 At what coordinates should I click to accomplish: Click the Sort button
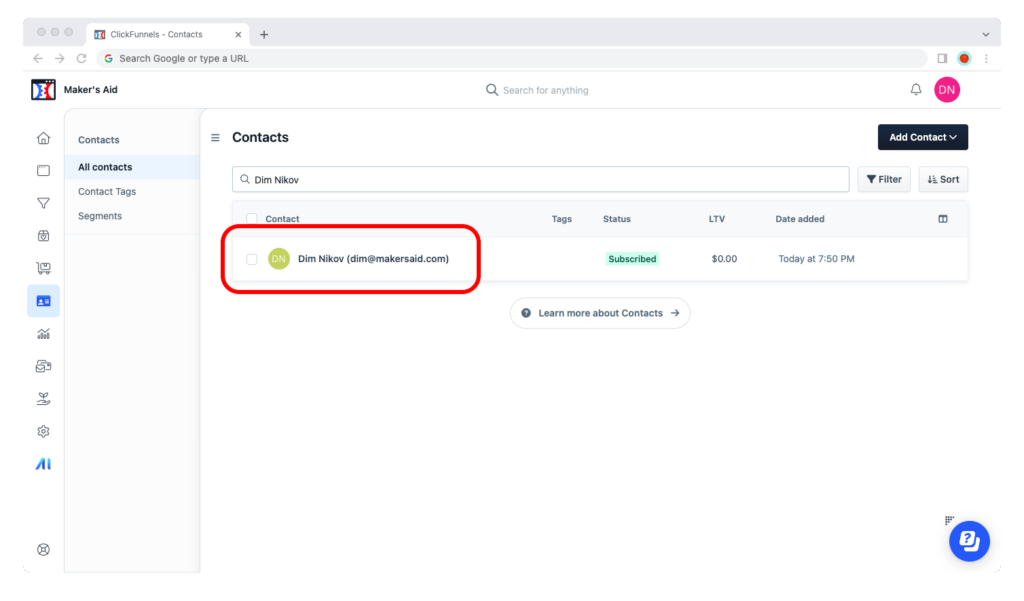pyautogui.click(x=943, y=179)
